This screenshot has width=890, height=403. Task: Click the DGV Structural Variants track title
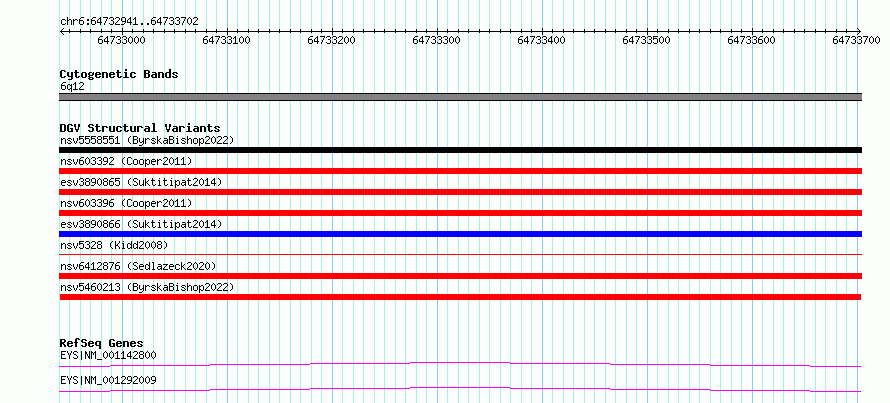140,128
